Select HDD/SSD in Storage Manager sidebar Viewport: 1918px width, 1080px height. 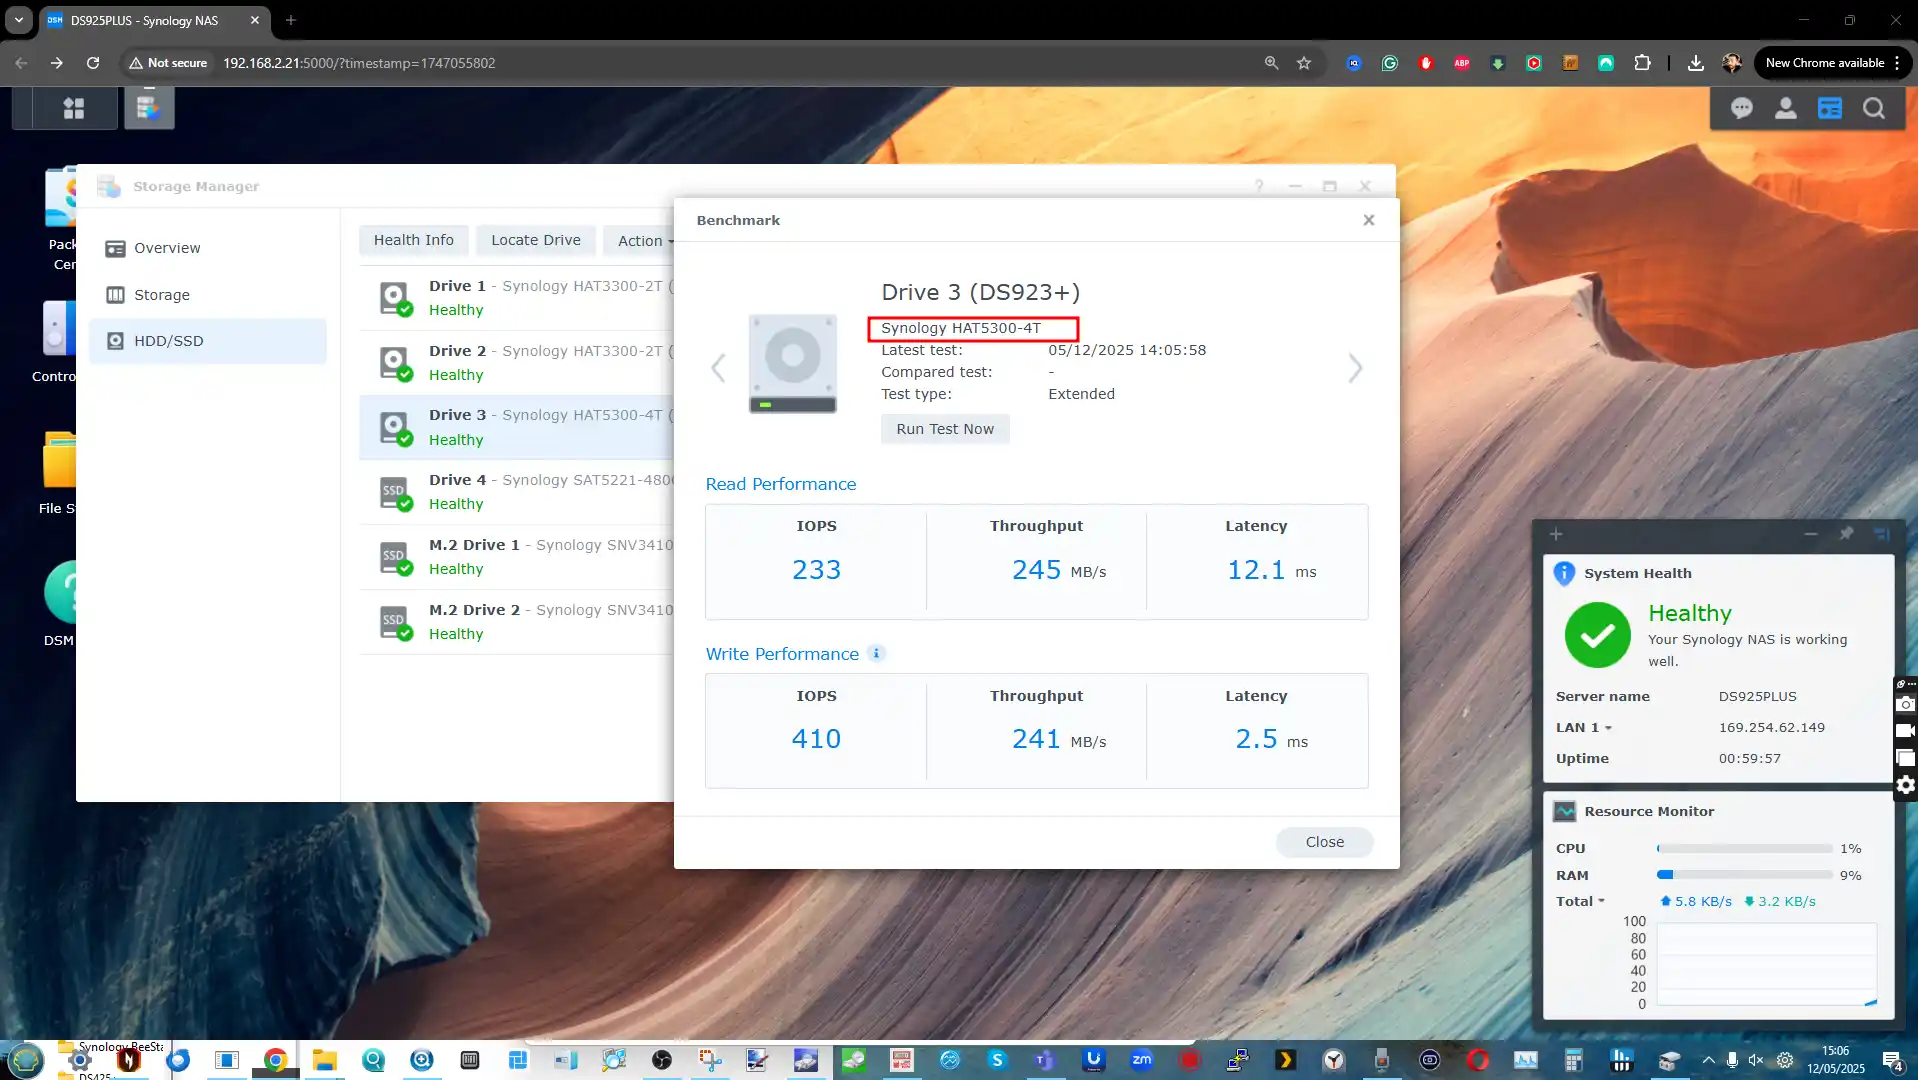tap(208, 341)
